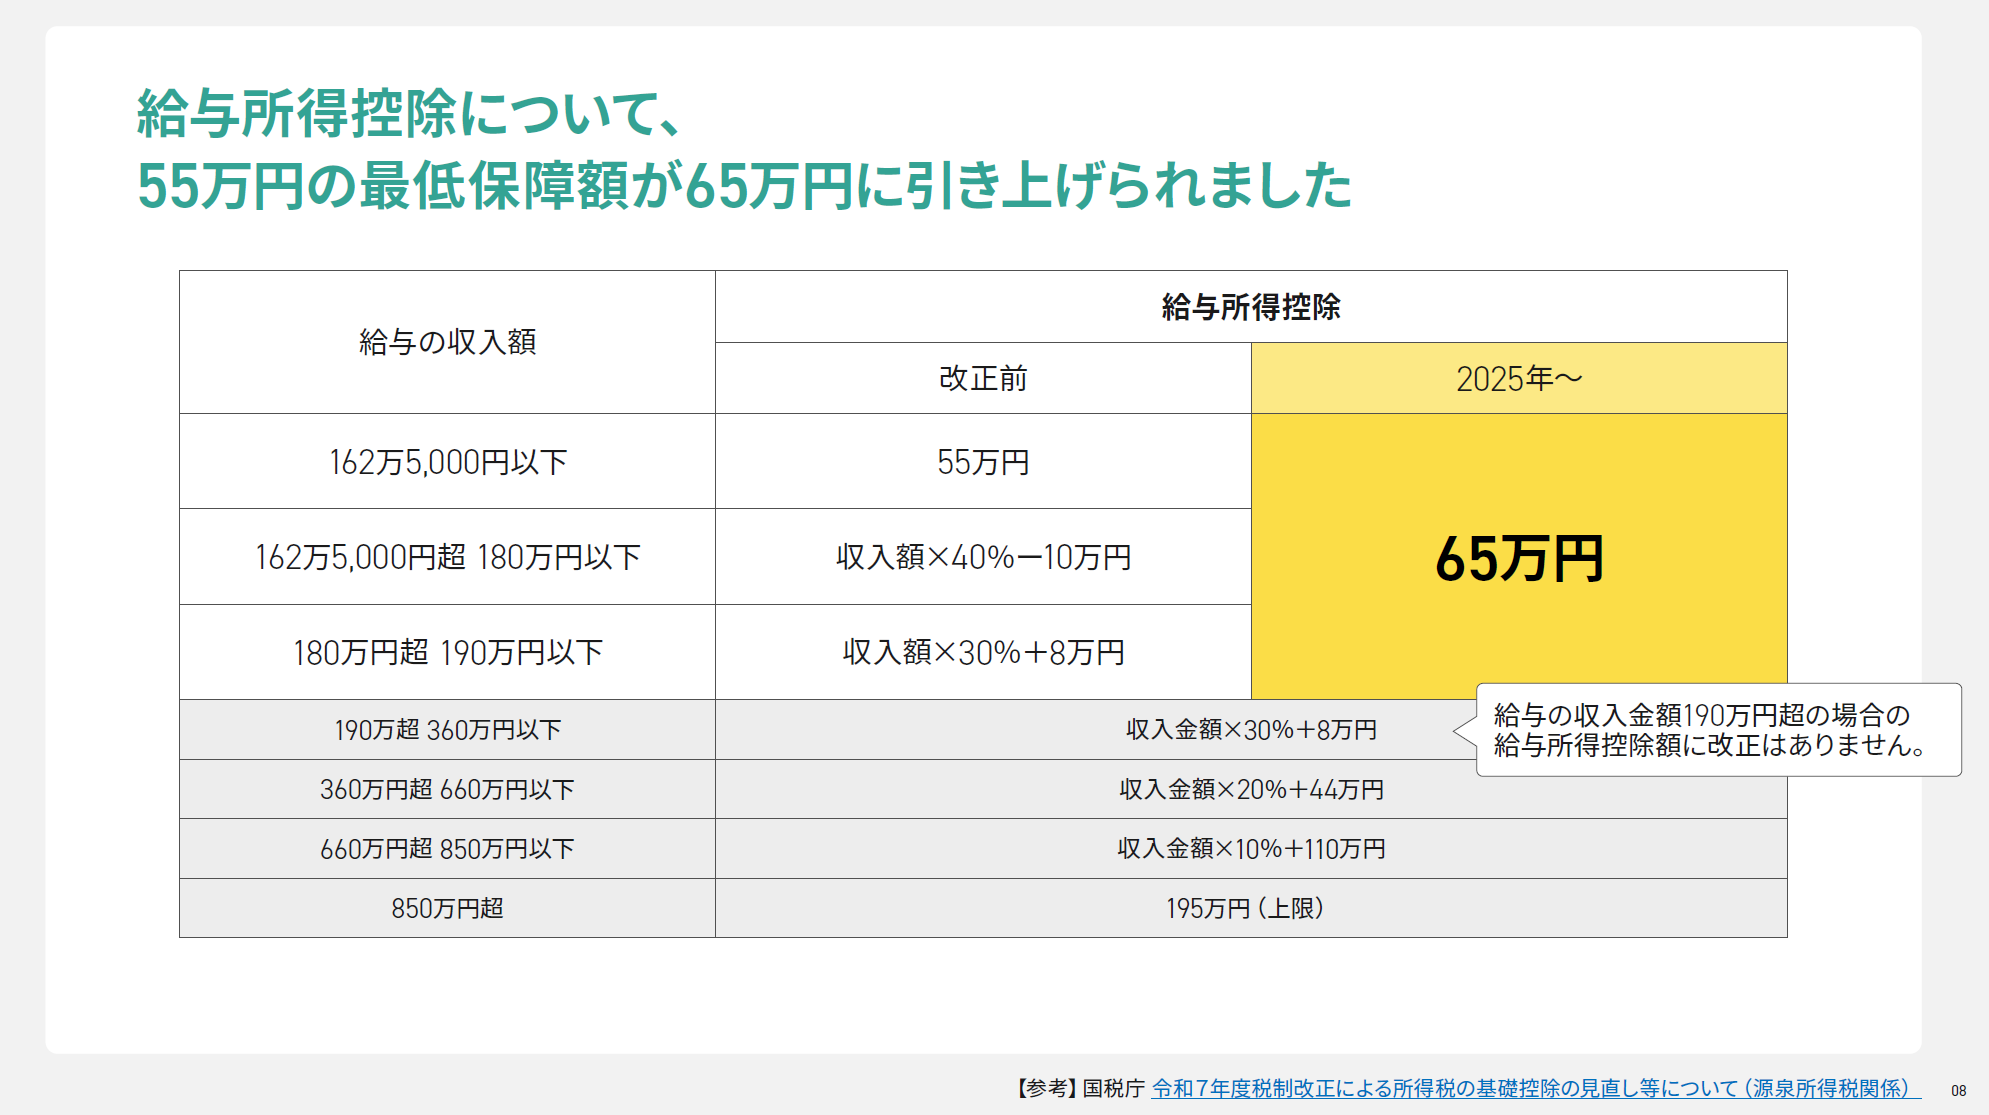Viewport: 1989px width, 1115px height.
Task: Click the 収入額×40%－10万円 formula cell
Action: pos(982,558)
